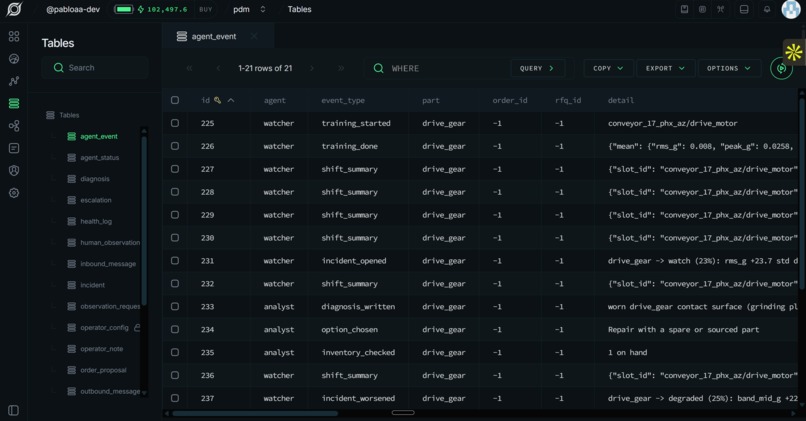Click the rounded-square icon next to the save icon
The width and height of the screenshot is (806, 421).
pos(702,9)
